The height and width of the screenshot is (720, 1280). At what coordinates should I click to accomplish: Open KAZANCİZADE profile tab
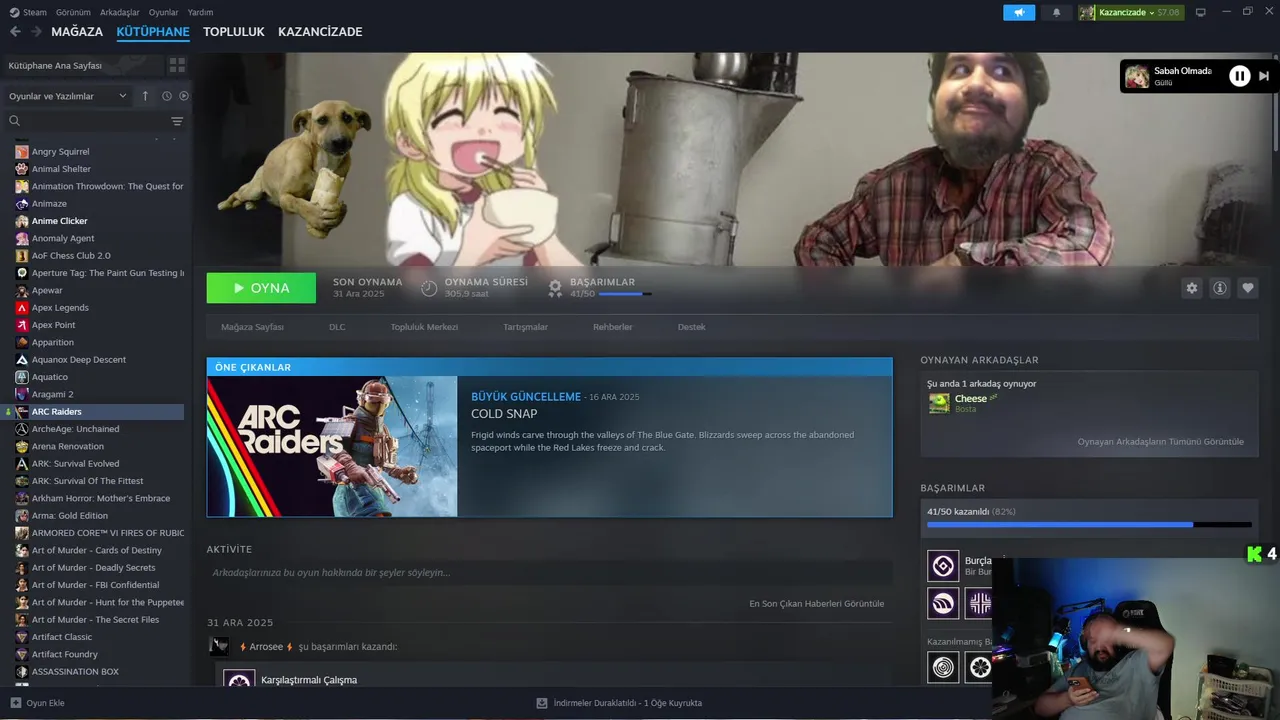(x=320, y=32)
